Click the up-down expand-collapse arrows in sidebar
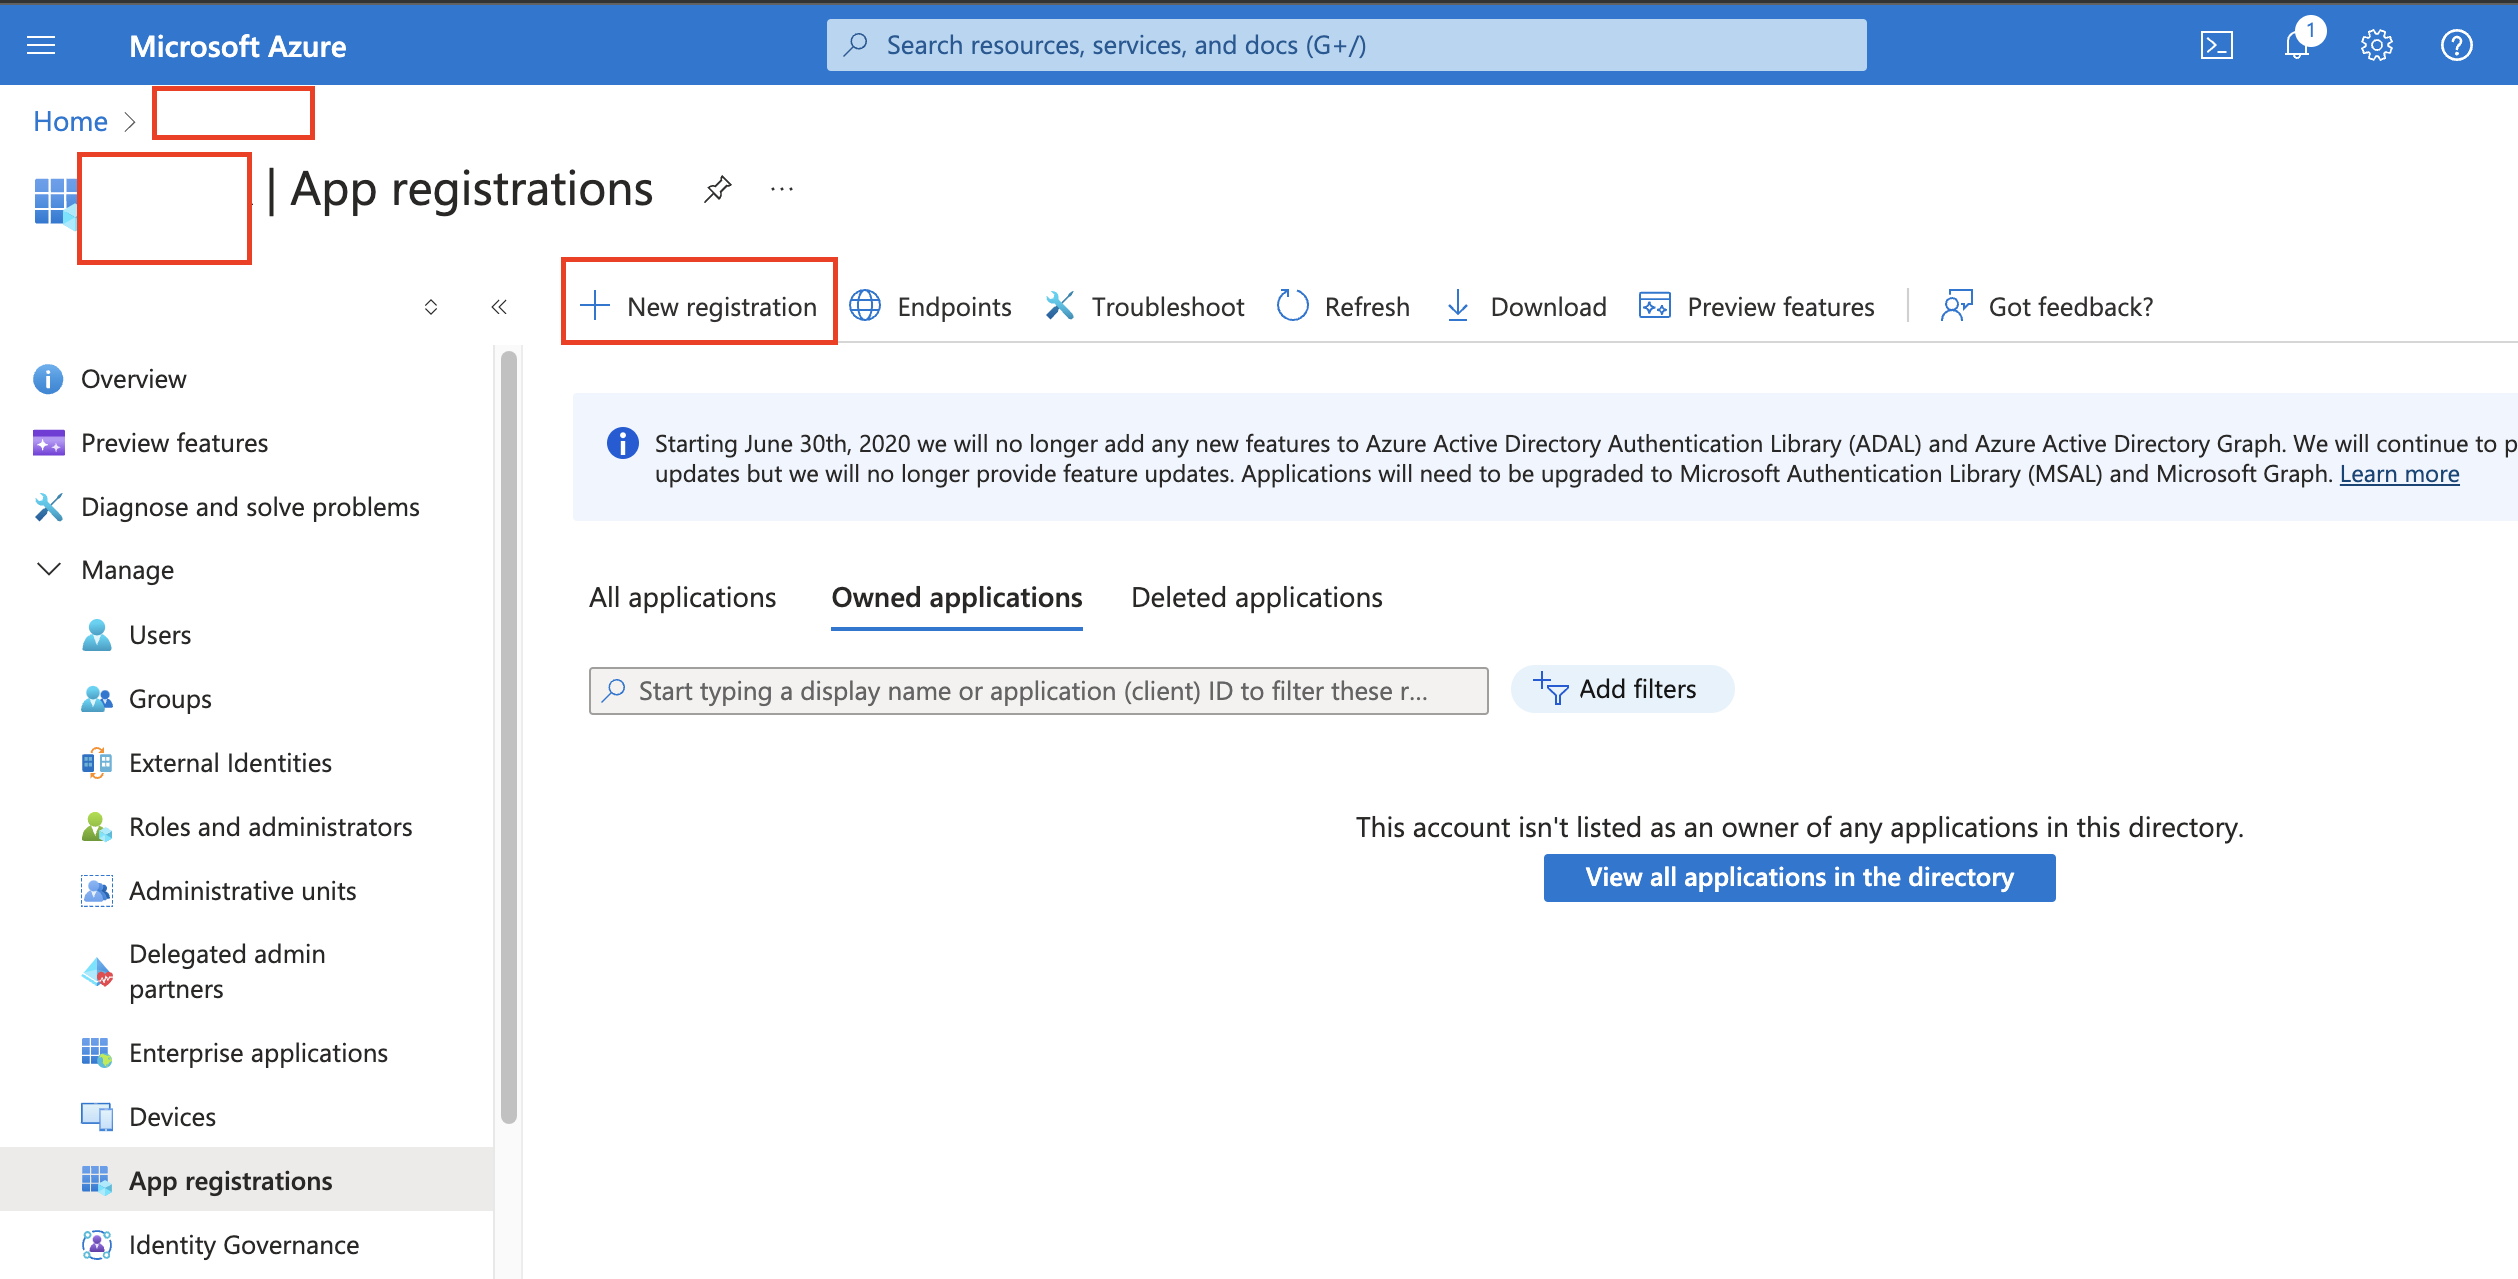 tap(431, 307)
